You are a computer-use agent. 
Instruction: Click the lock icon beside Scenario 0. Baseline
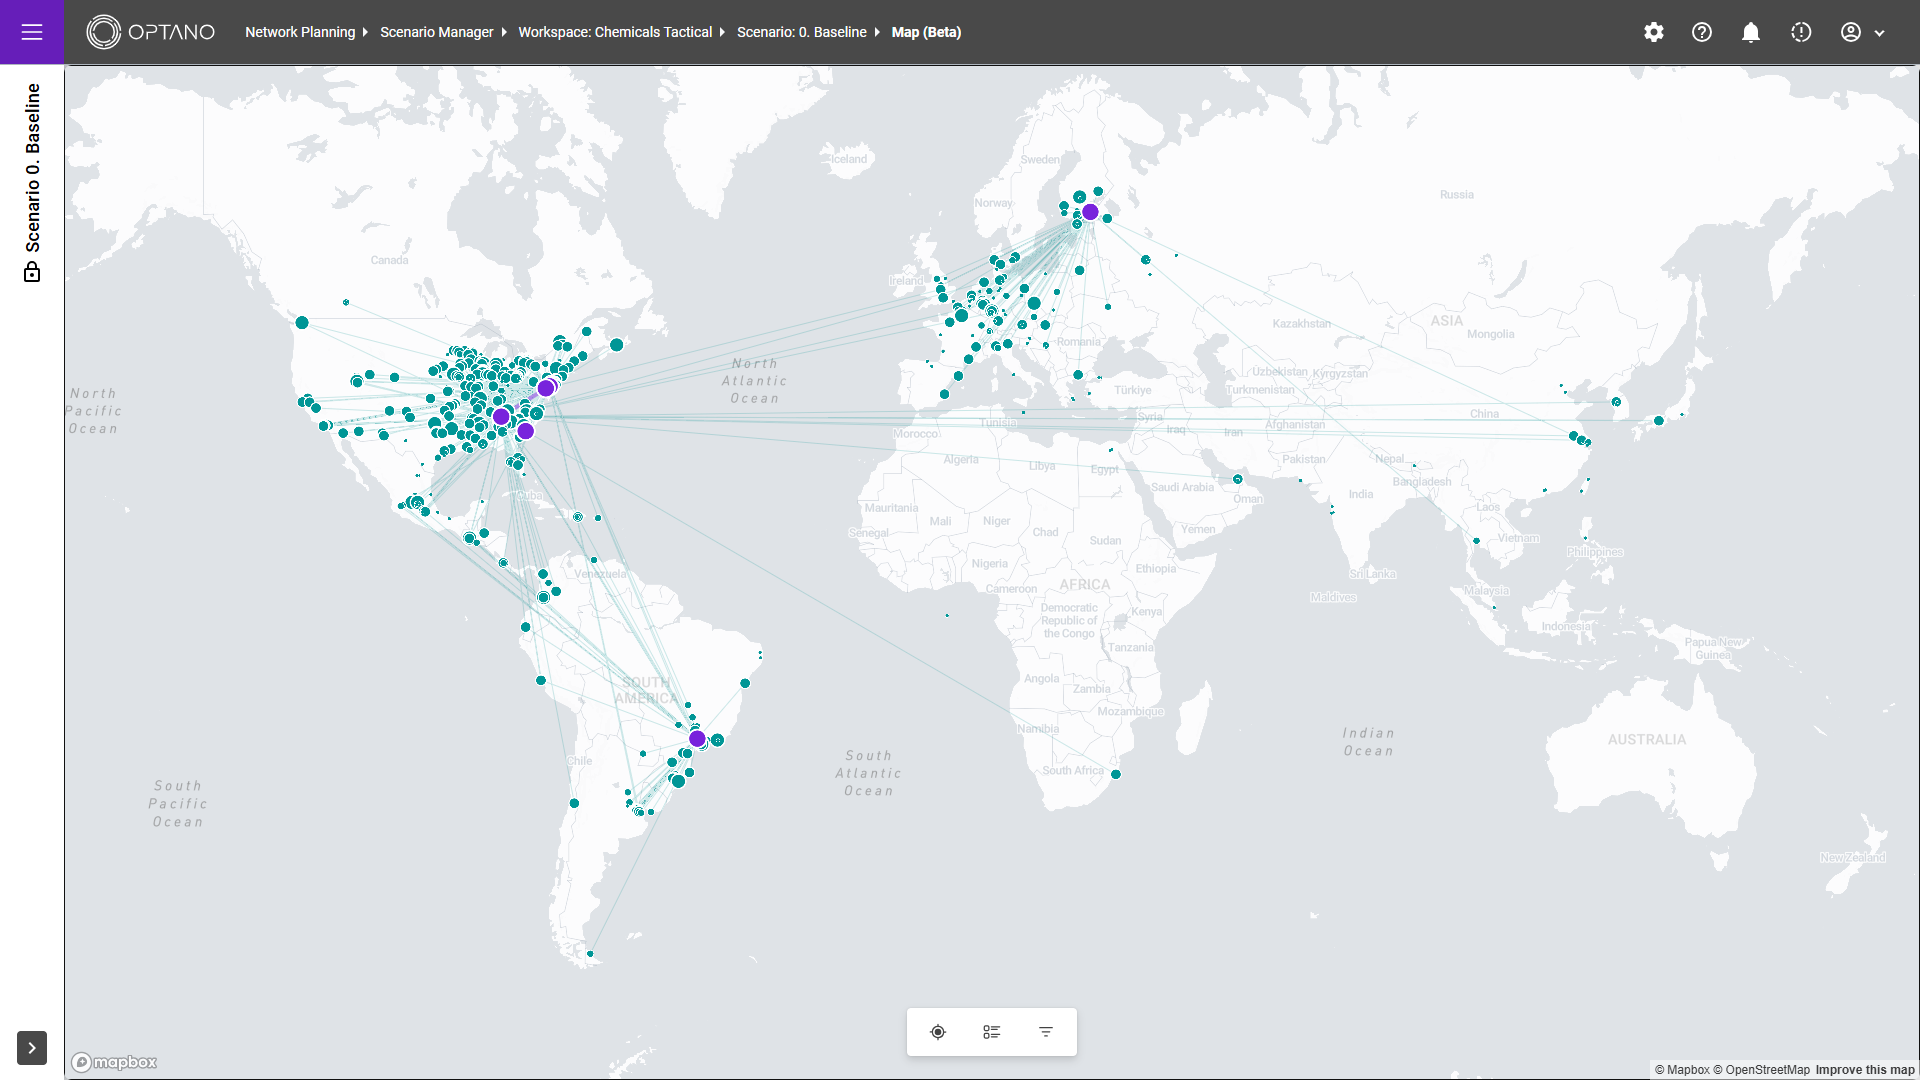[x=32, y=272]
